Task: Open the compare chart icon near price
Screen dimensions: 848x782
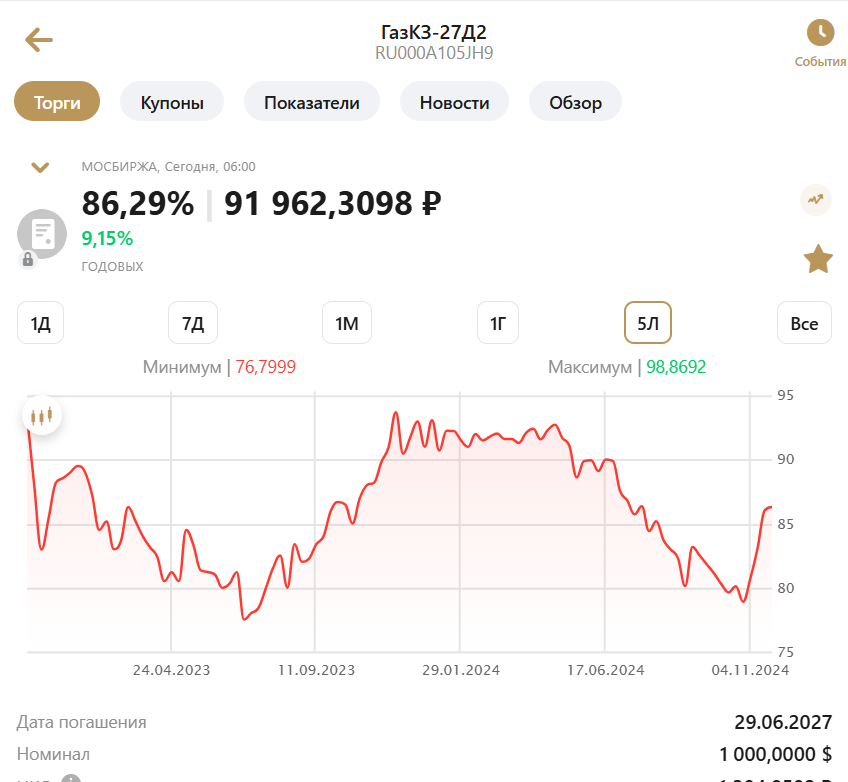Action: click(x=816, y=200)
